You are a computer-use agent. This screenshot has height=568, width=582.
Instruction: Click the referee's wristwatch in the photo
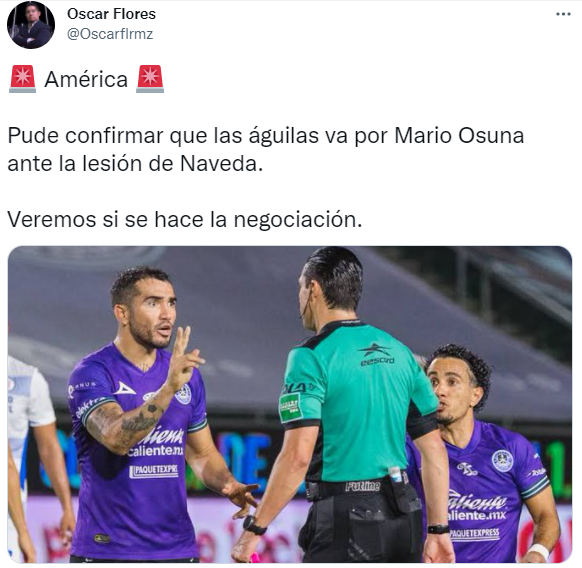[x=254, y=525]
